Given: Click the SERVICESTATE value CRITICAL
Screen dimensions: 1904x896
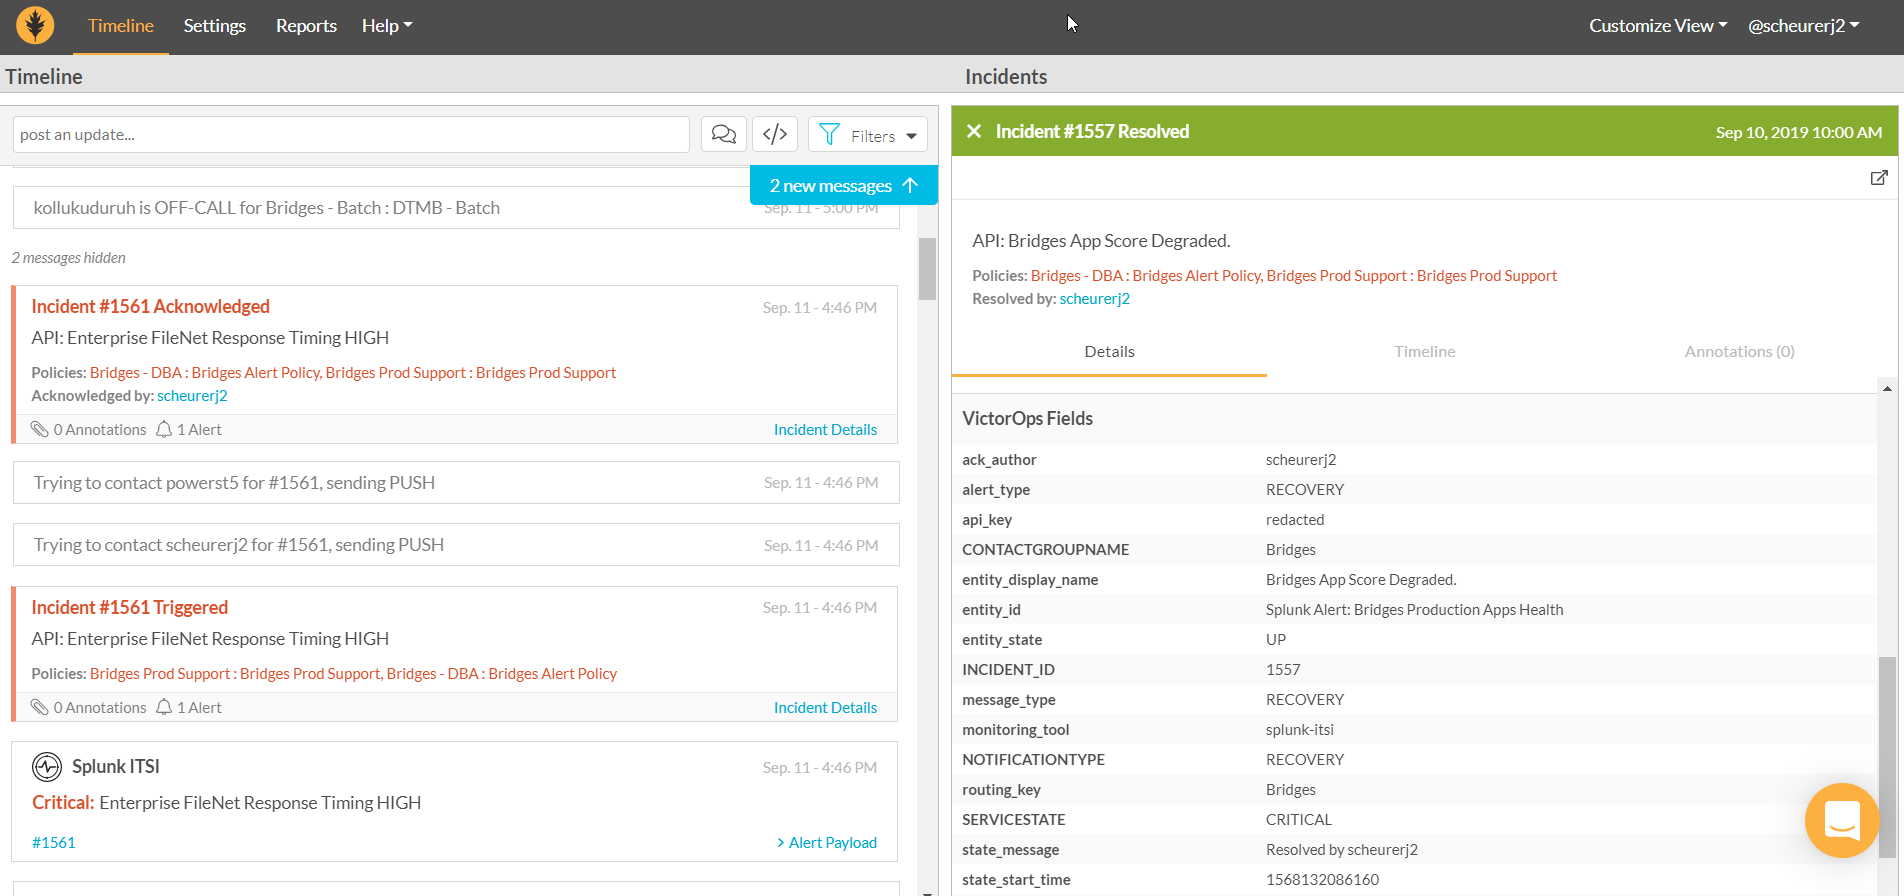Looking at the screenshot, I should click(x=1299, y=820).
